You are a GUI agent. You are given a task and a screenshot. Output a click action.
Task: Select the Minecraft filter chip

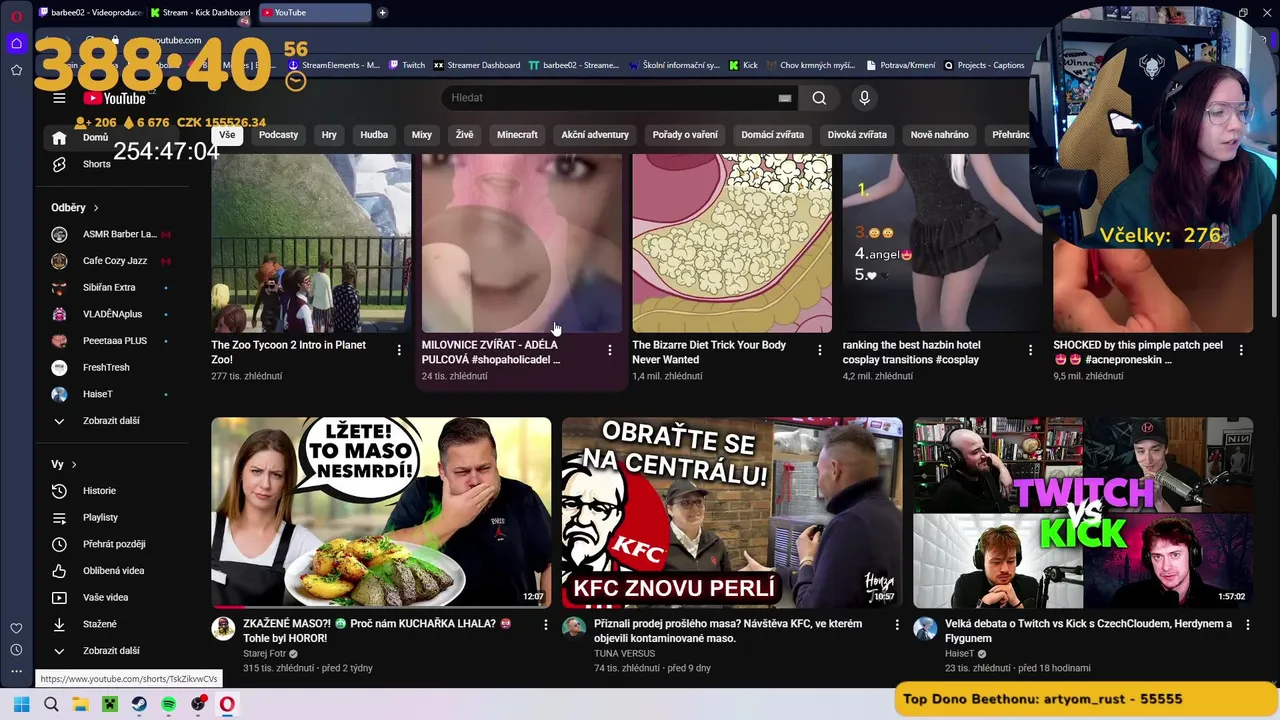coord(517,135)
